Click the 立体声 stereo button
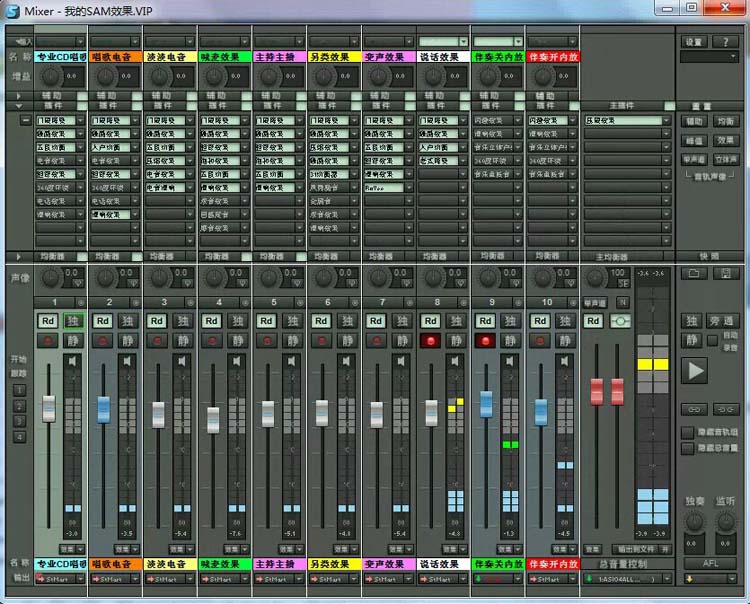The image size is (750, 604). [x=725, y=159]
